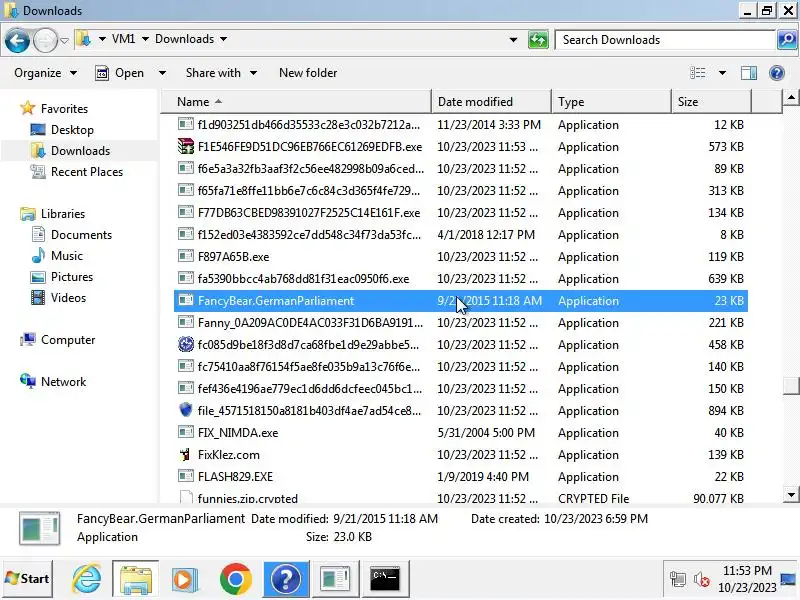Select fef436e4196ae779ec1d6dd6dcfeec045bc1 file
The width and height of the screenshot is (800, 600).
(461, 388)
